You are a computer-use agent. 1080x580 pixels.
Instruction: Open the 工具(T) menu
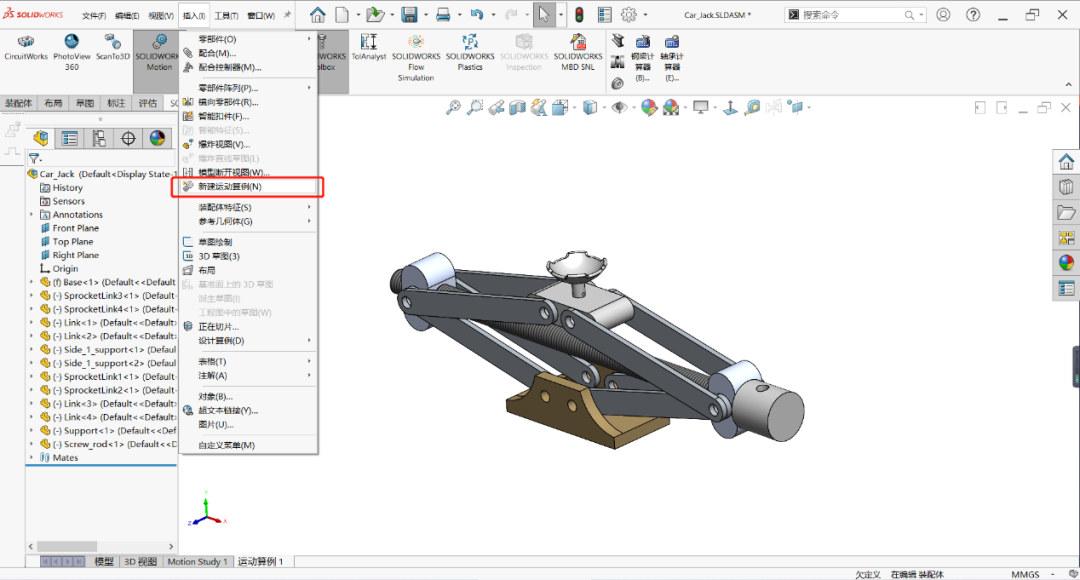tap(226, 16)
